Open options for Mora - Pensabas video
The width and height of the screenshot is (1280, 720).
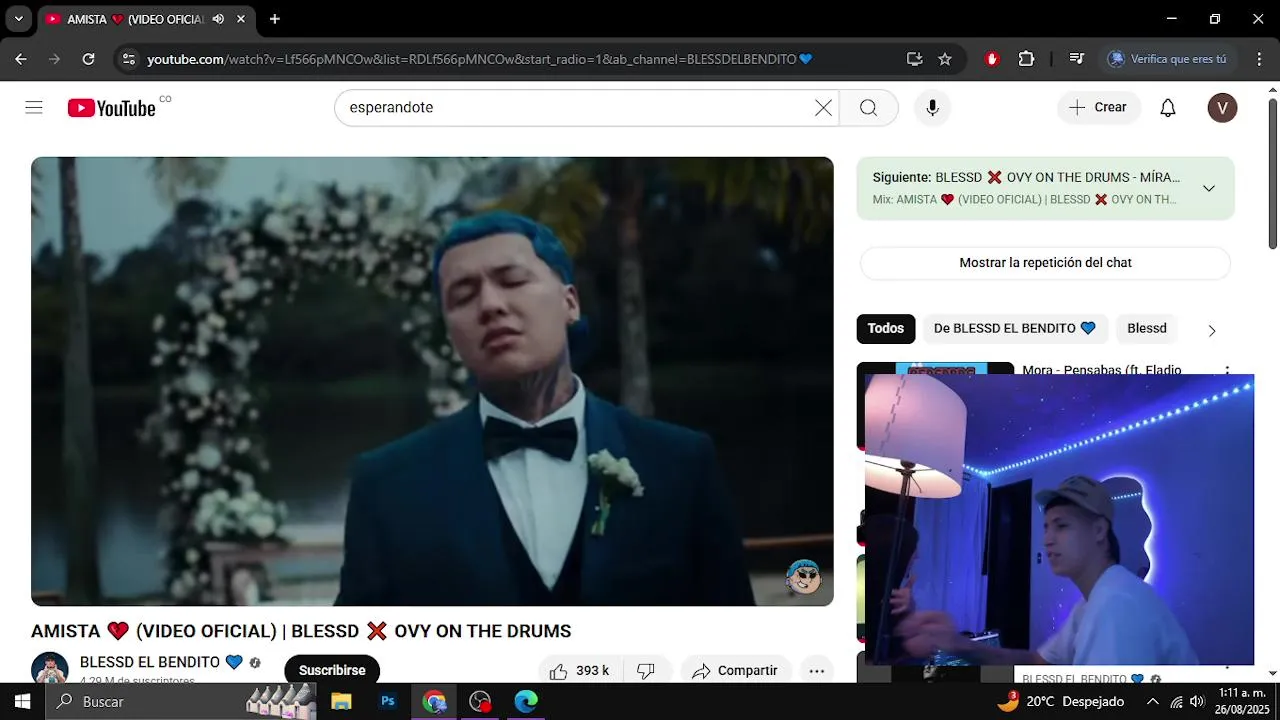pyautogui.click(x=1228, y=369)
